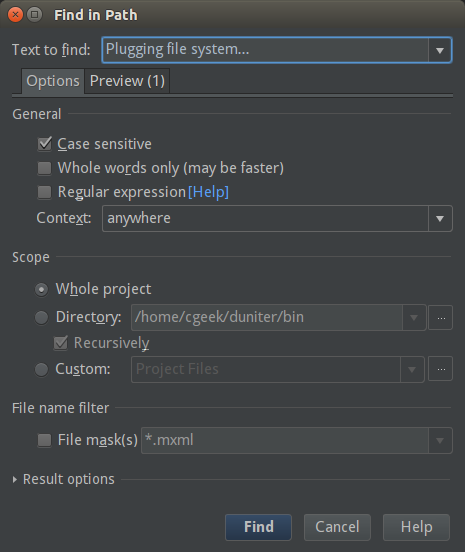465x552 pixels.
Task: Open the Project Files custom scope dropdown
Action: [278, 369]
